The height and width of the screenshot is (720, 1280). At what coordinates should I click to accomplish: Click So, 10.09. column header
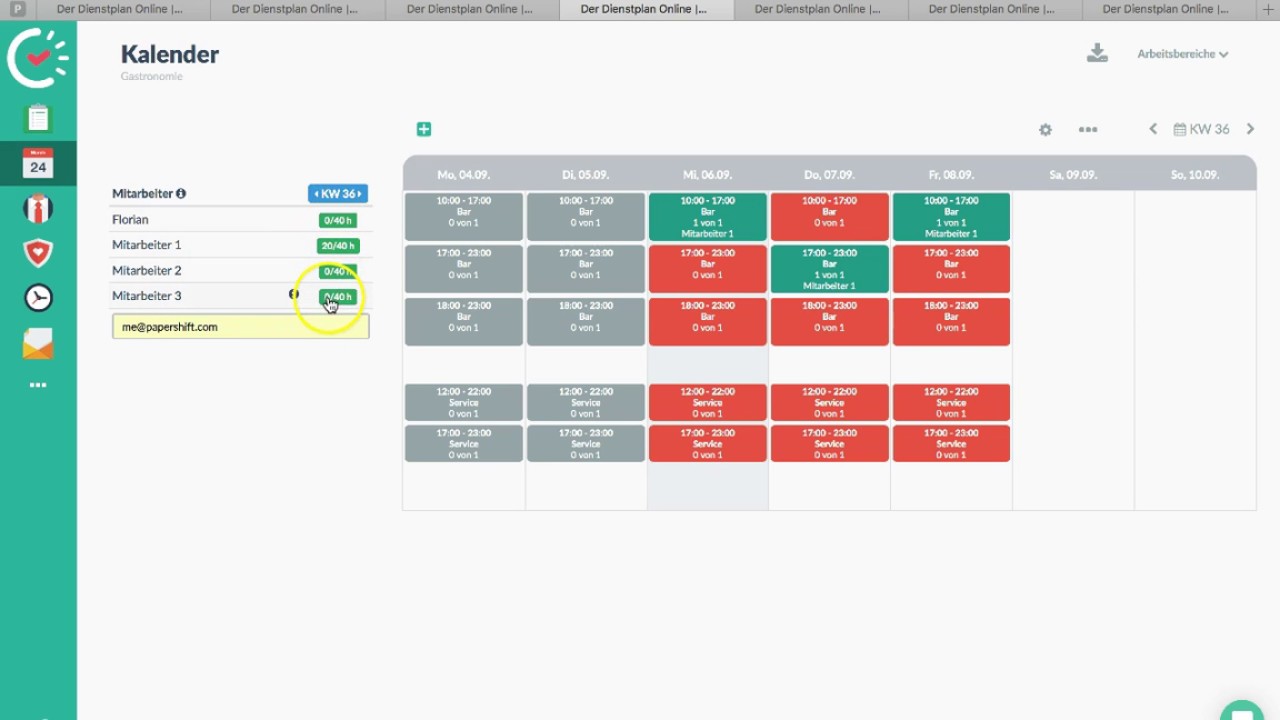pos(1195,174)
